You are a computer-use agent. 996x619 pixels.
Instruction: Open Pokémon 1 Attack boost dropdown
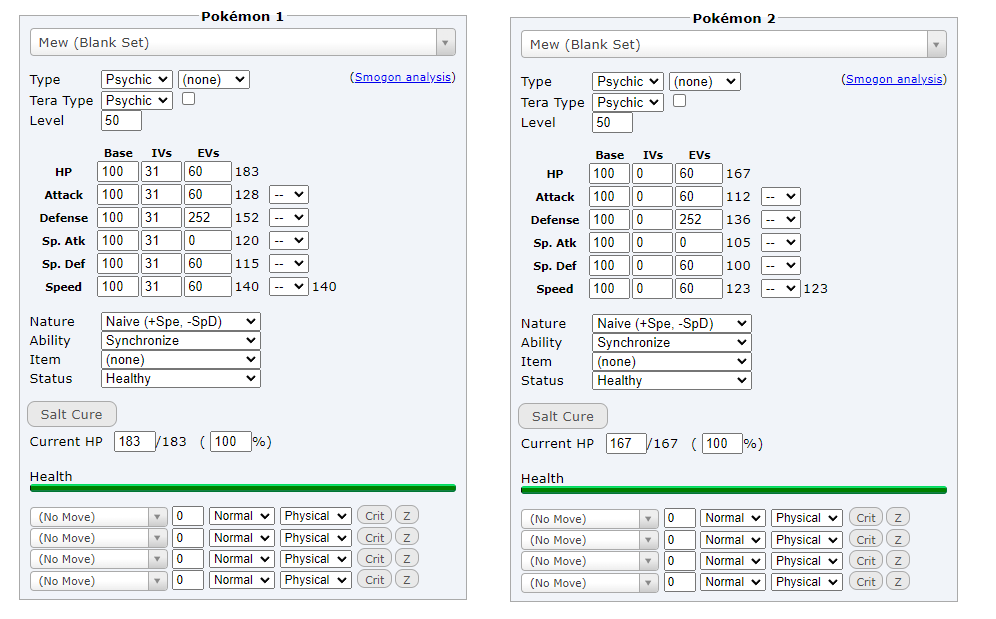coord(289,194)
